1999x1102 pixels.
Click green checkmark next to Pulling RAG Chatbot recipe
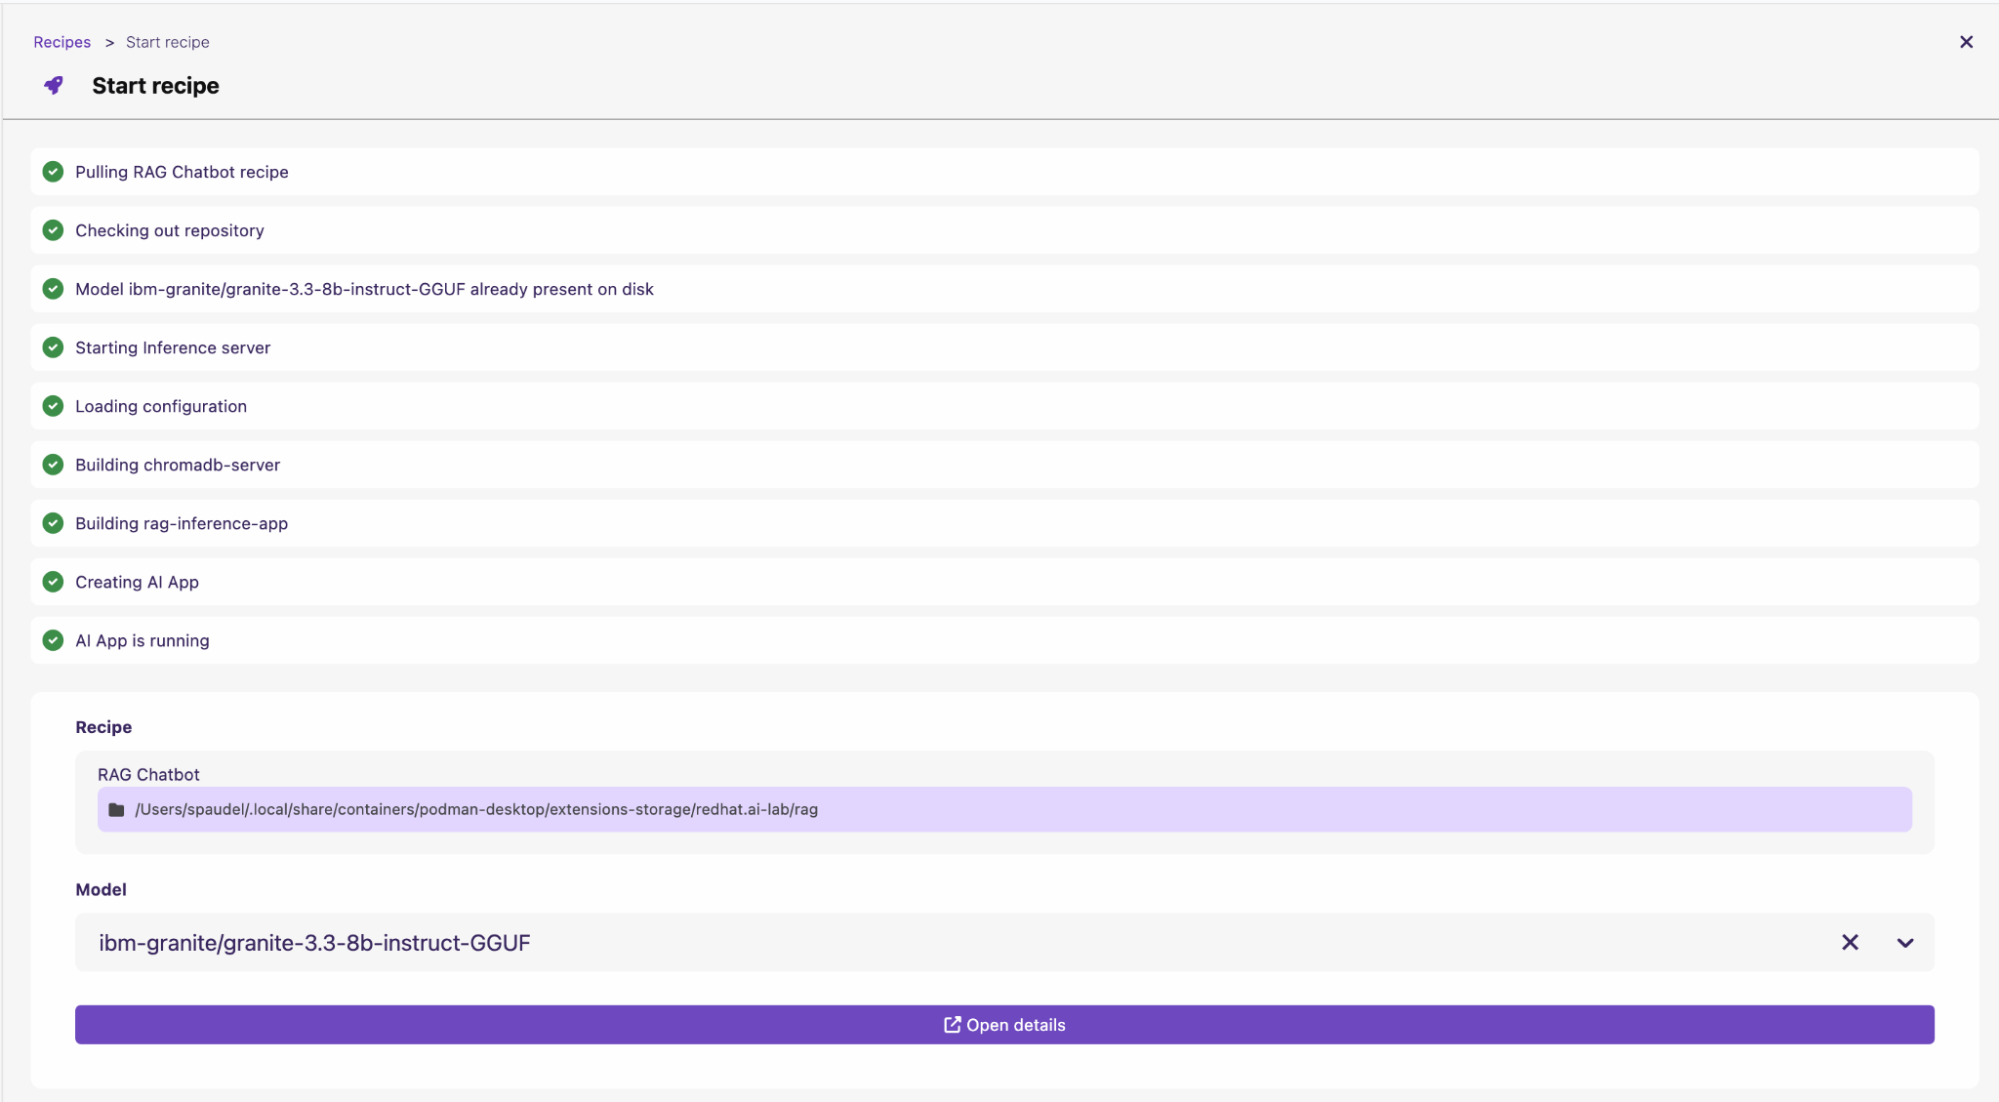53,172
